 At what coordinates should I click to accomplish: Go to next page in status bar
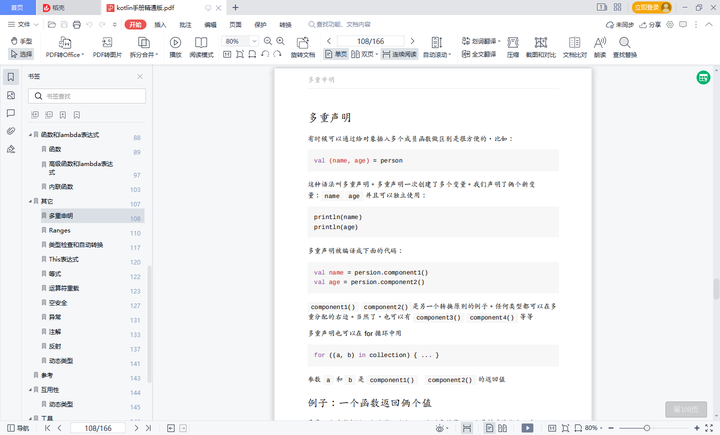136,428
